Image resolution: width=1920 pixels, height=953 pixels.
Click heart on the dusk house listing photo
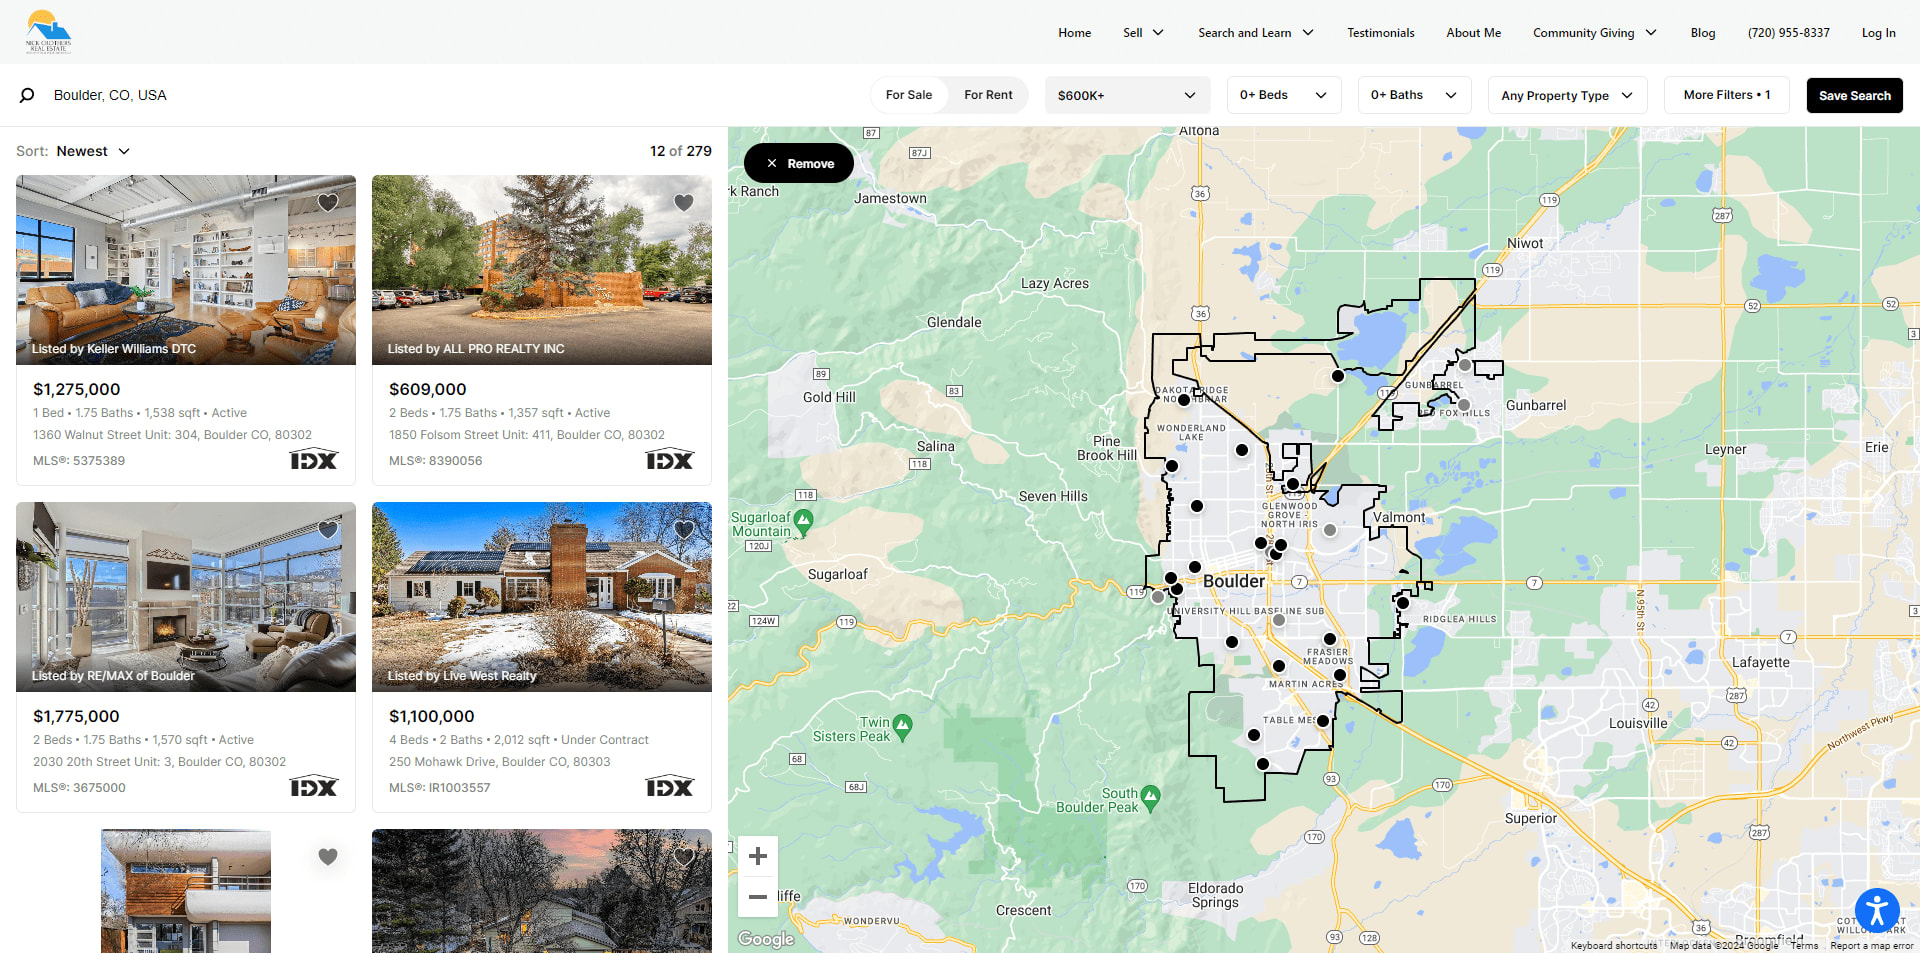[x=684, y=857]
